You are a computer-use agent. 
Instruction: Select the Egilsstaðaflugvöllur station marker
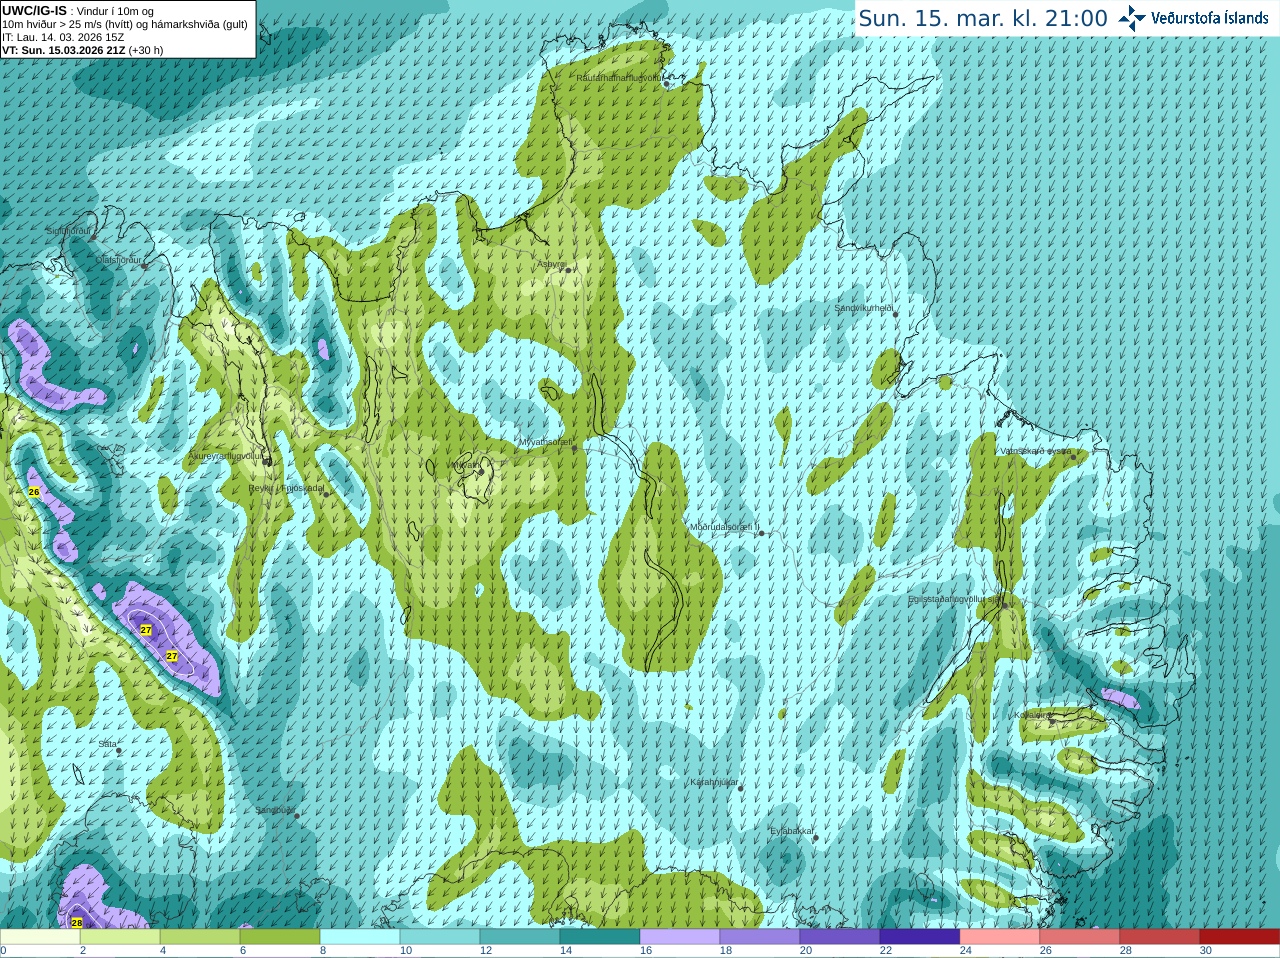point(1004,605)
